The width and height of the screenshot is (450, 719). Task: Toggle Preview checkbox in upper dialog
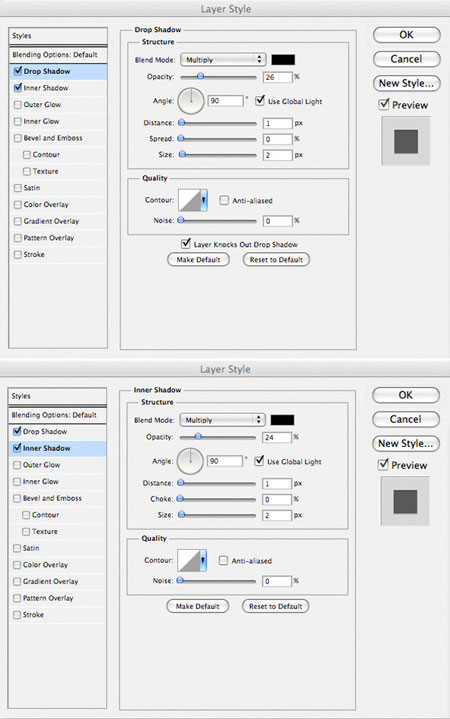[x=384, y=105]
